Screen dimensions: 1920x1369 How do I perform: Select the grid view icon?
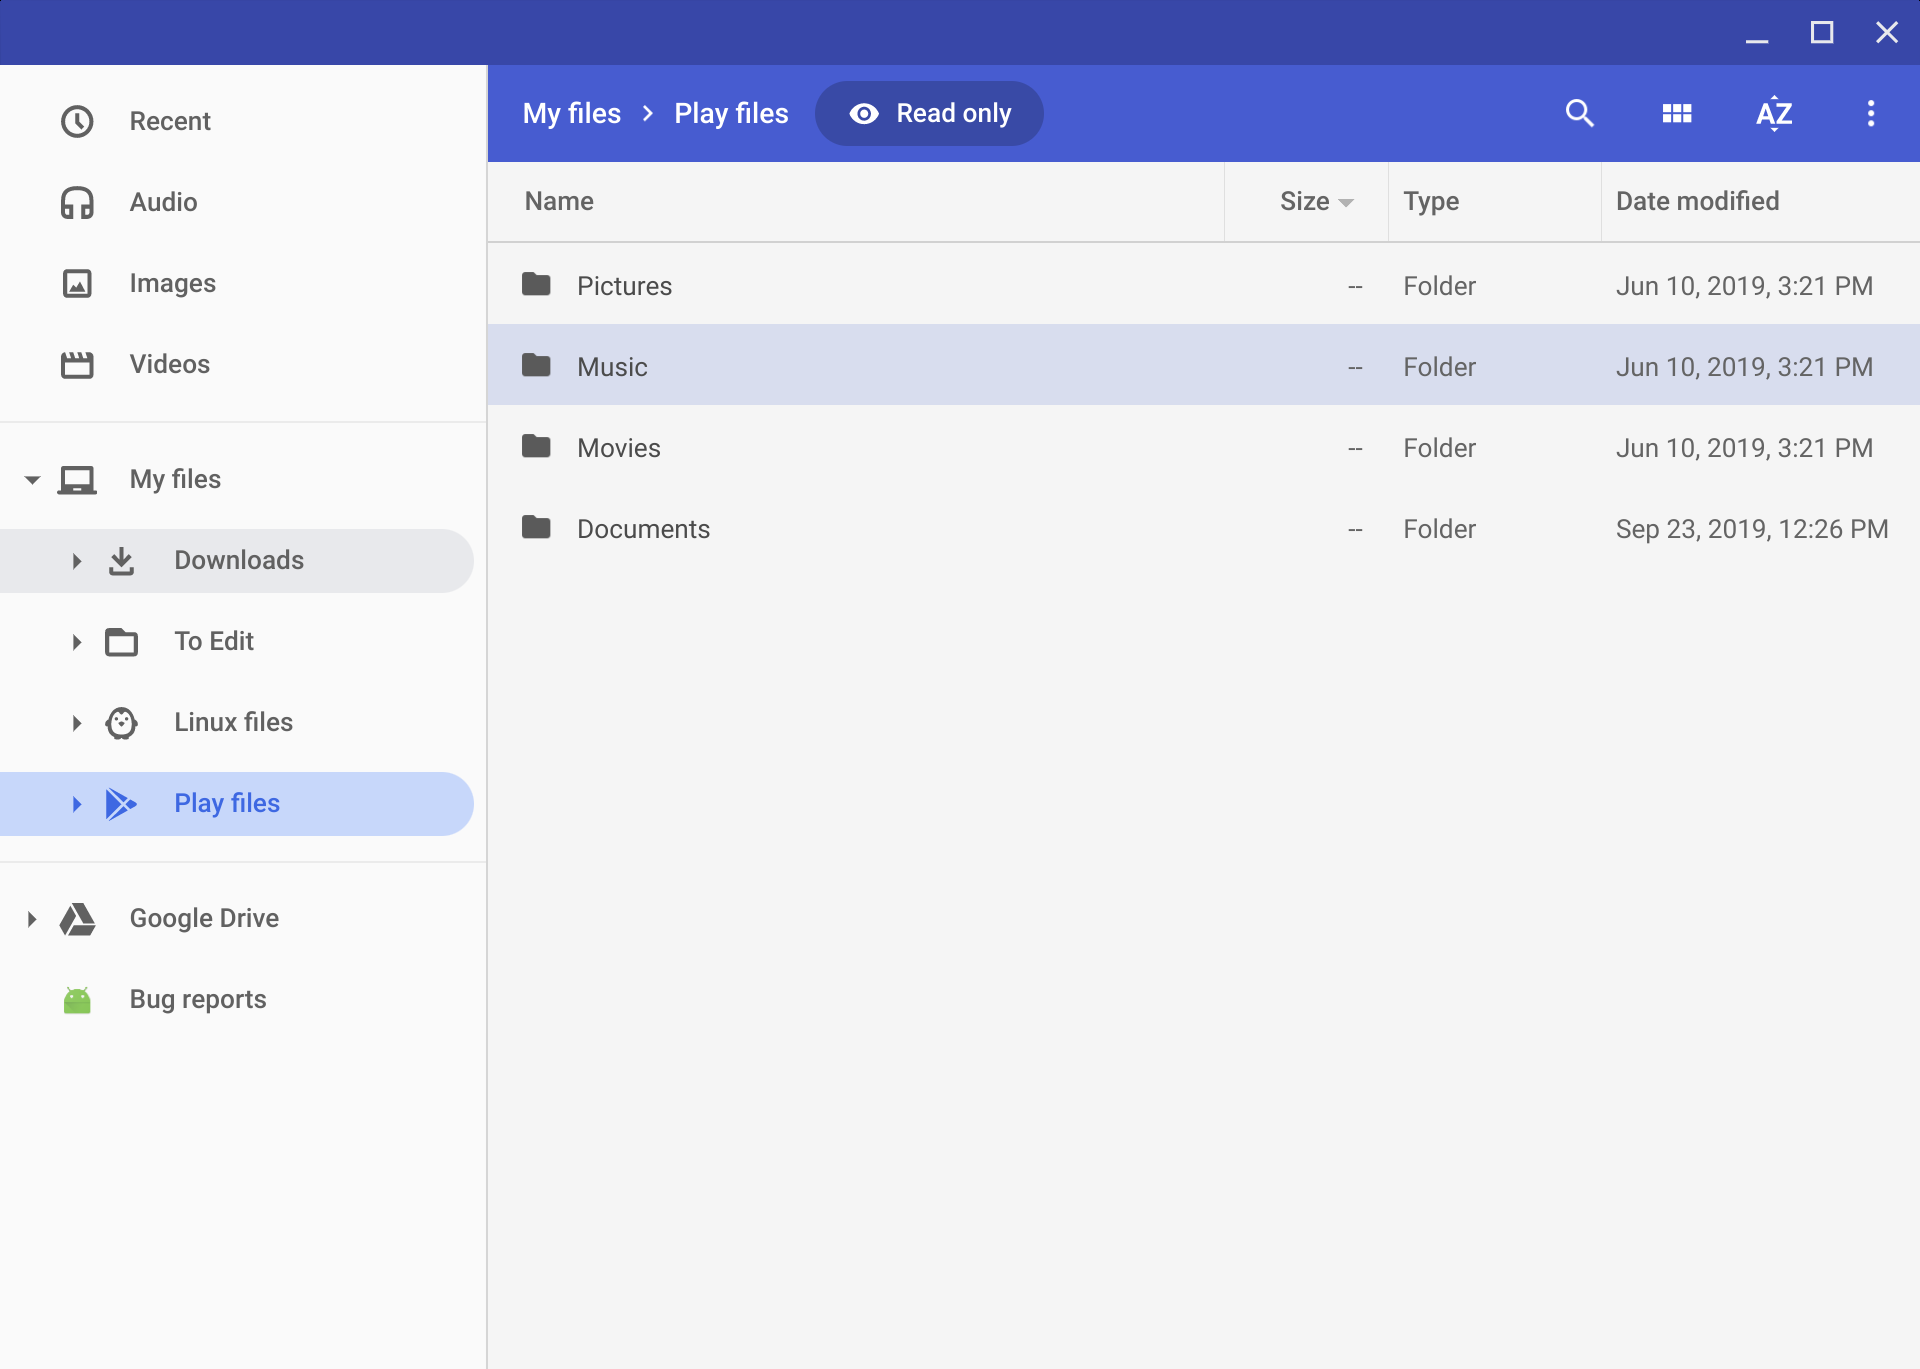pyautogui.click(x=1676, y=113)
